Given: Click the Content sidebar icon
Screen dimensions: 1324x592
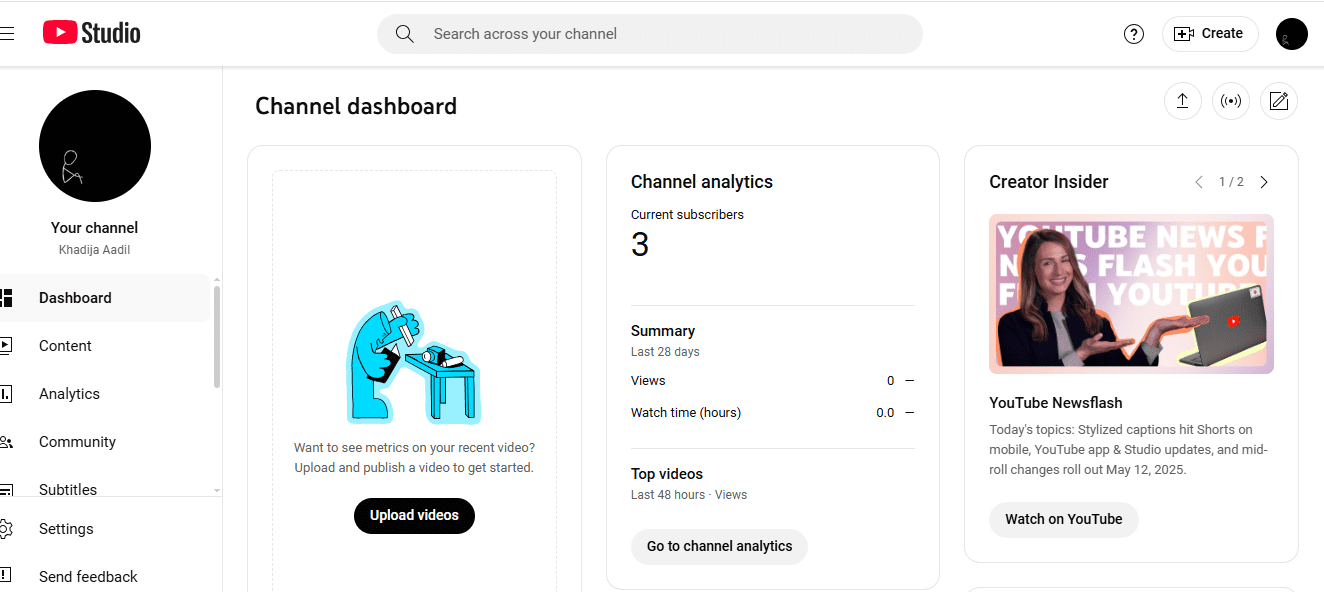Looking at the screenshot, I should (x=8, y=345).
